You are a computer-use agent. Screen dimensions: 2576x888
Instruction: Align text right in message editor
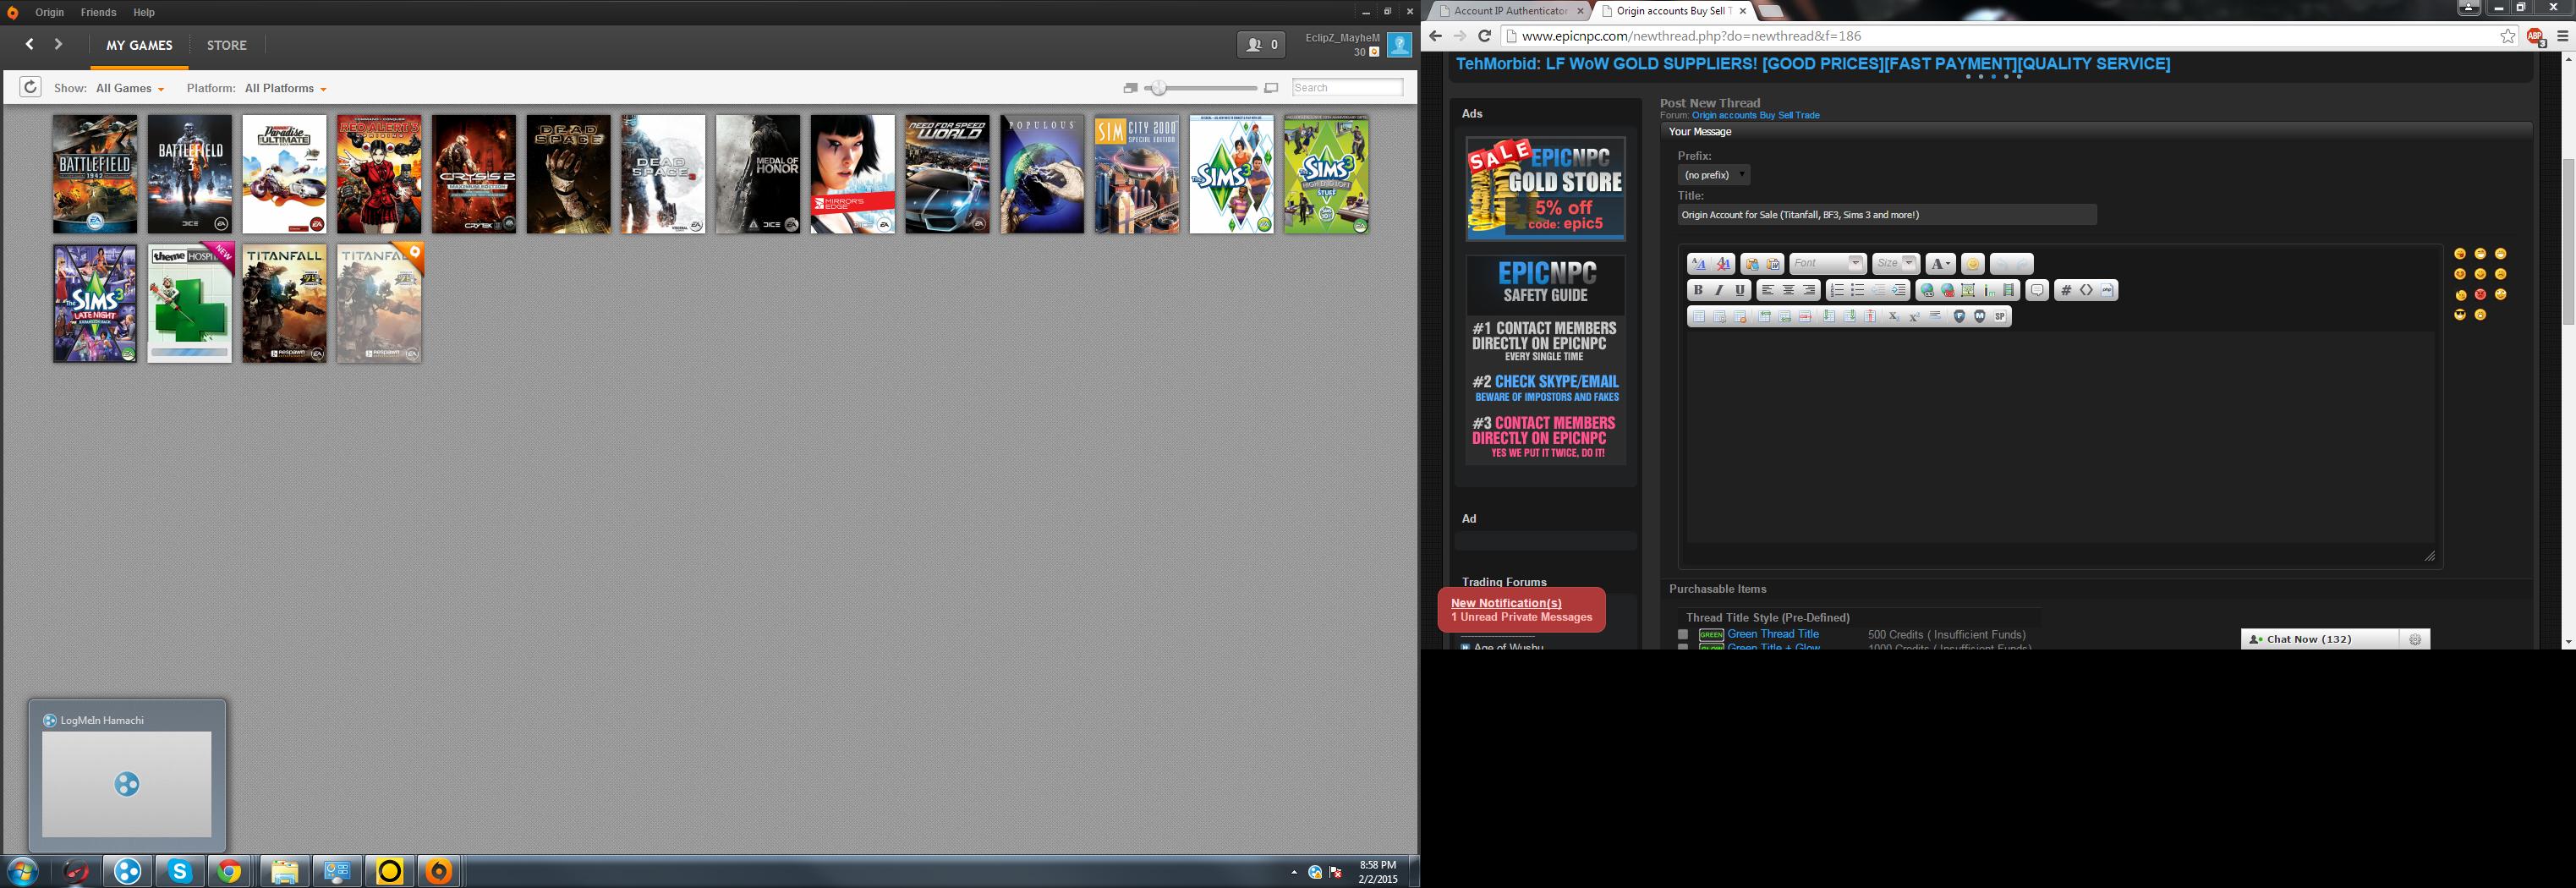1809,290
